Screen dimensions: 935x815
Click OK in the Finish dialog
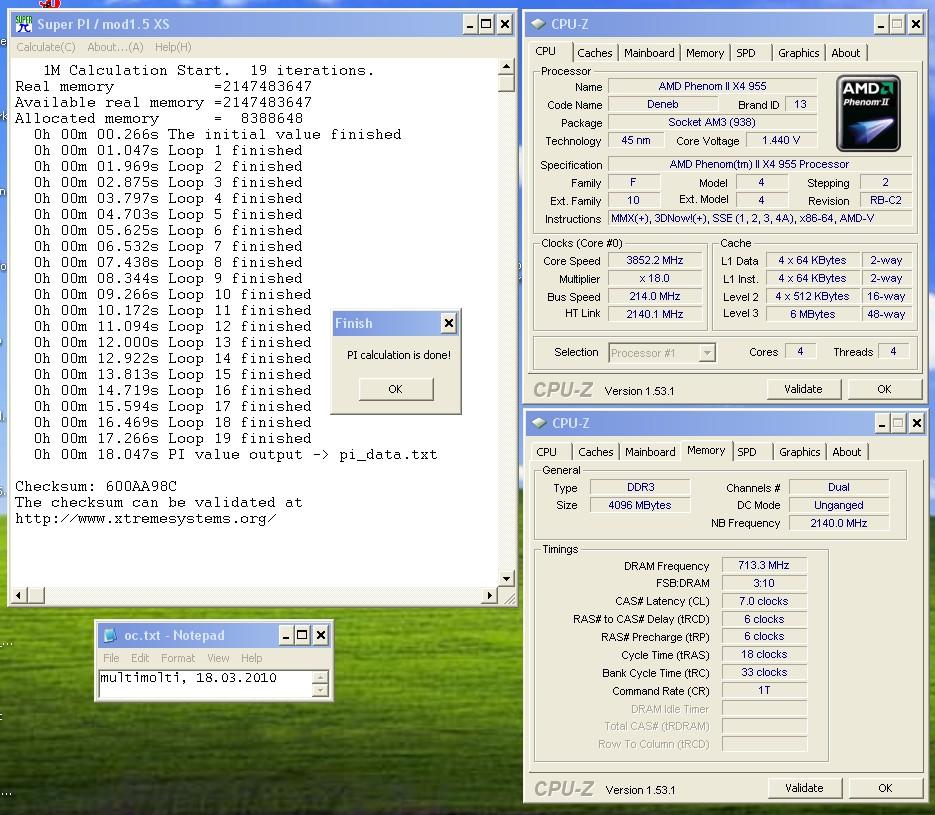(395, 389)
